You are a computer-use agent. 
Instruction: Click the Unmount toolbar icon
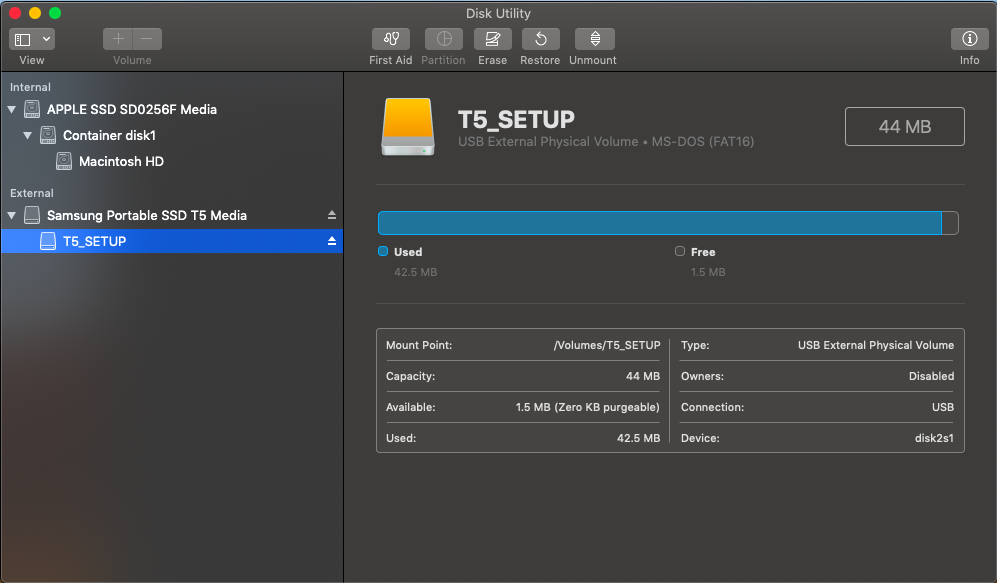(594, 39)
